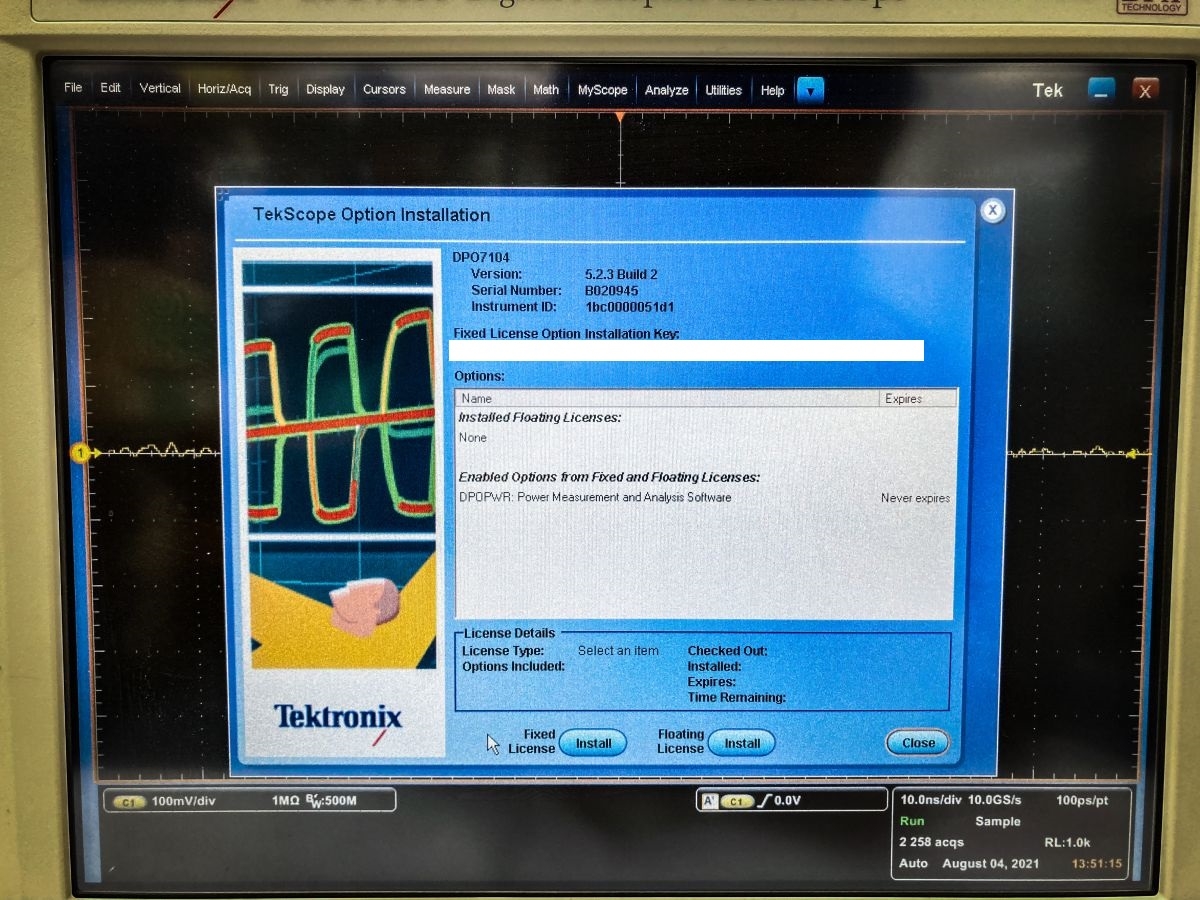Click the Name column header

point(667,398)
